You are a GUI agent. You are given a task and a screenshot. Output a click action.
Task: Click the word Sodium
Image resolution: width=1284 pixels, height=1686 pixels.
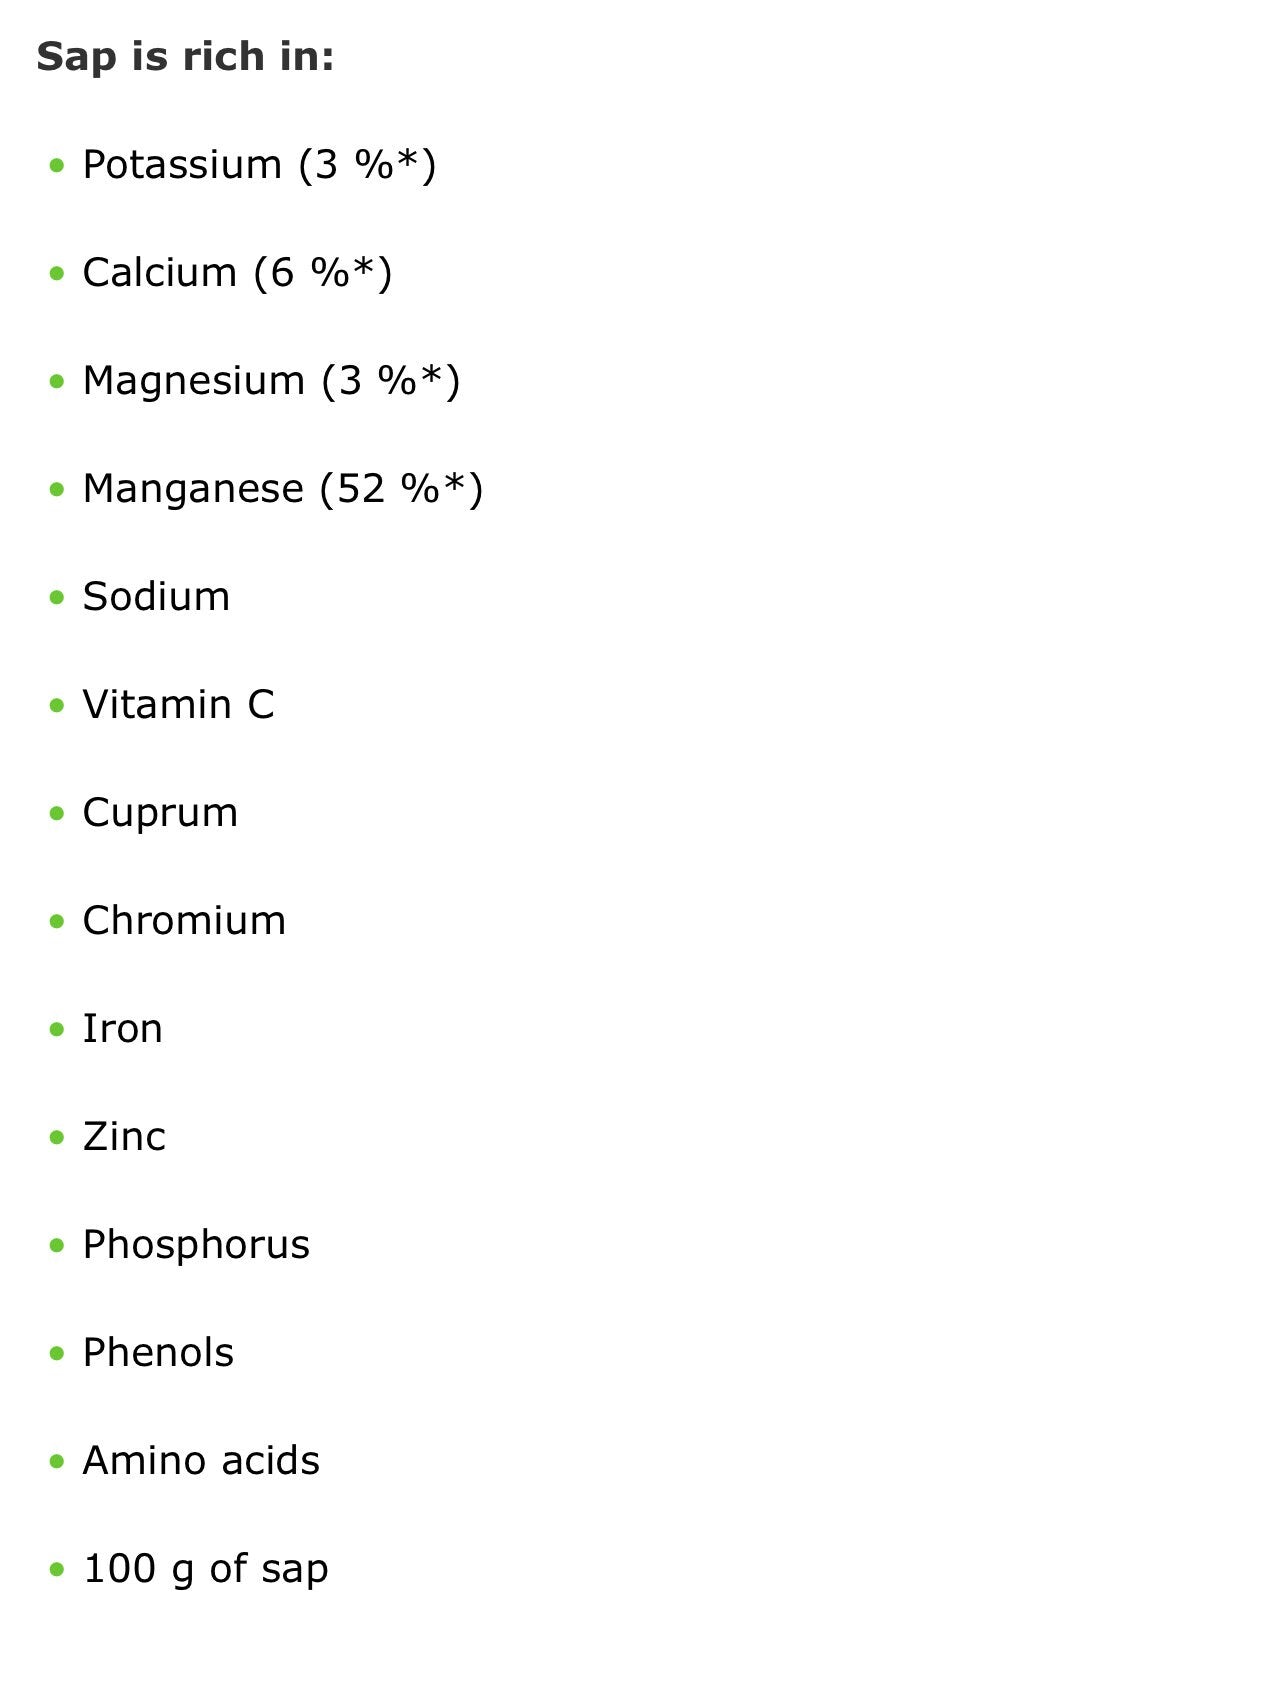point(156,597)
